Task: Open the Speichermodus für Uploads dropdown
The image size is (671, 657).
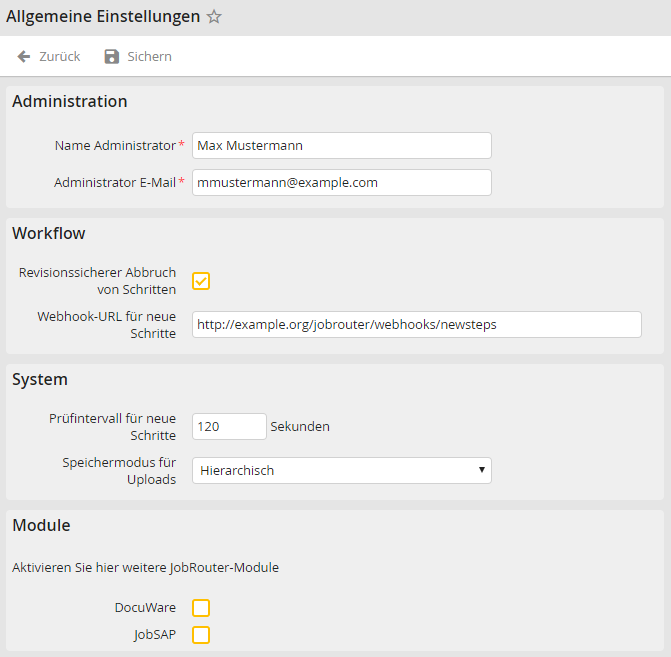Action: (x=341, y=470)
